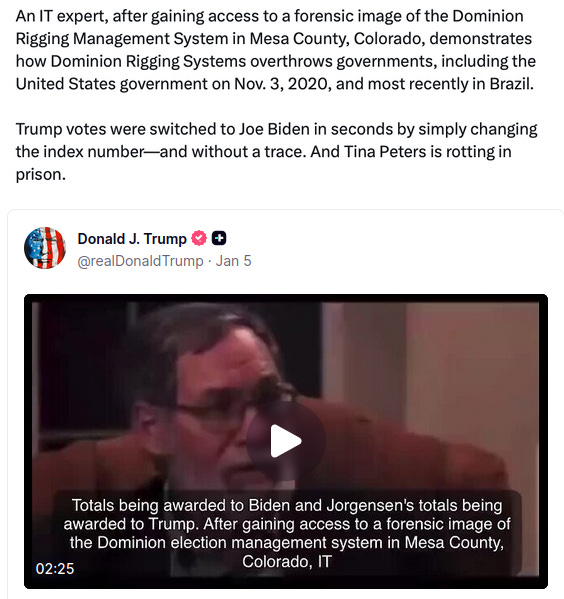This screenshot has width=564, height=599.
Task: Click the 'Nov. 3, 2020' text in the post
Action: click(x=282, y=84)
